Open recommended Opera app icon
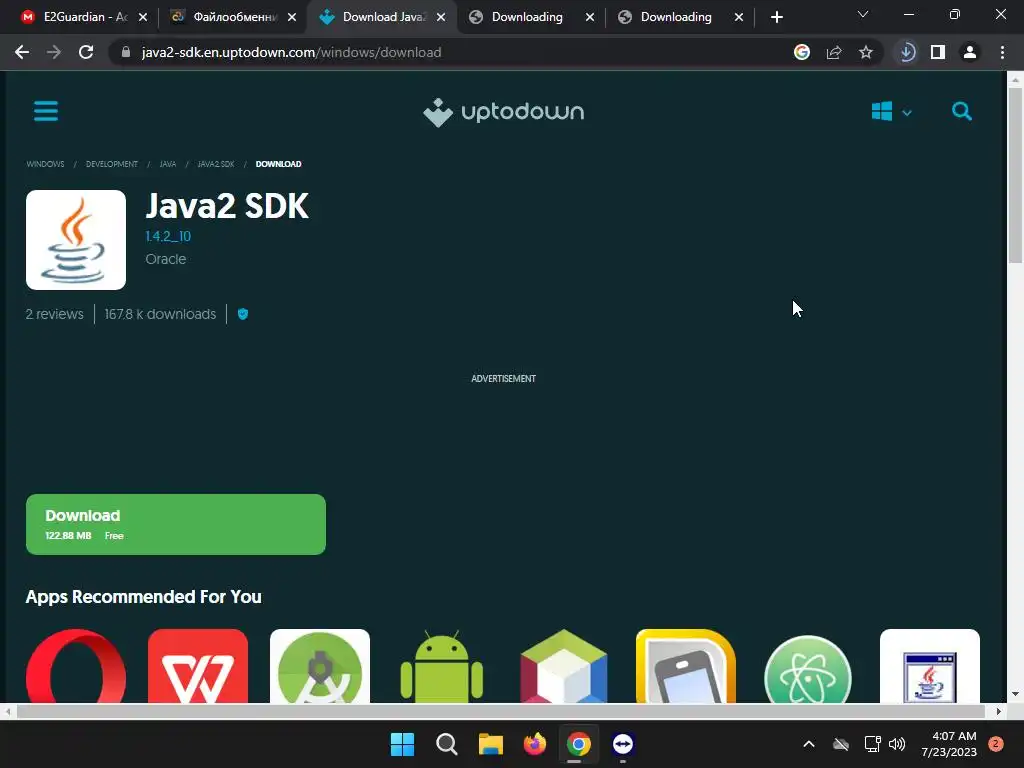 pyautogui.click(x=76, y=666)
